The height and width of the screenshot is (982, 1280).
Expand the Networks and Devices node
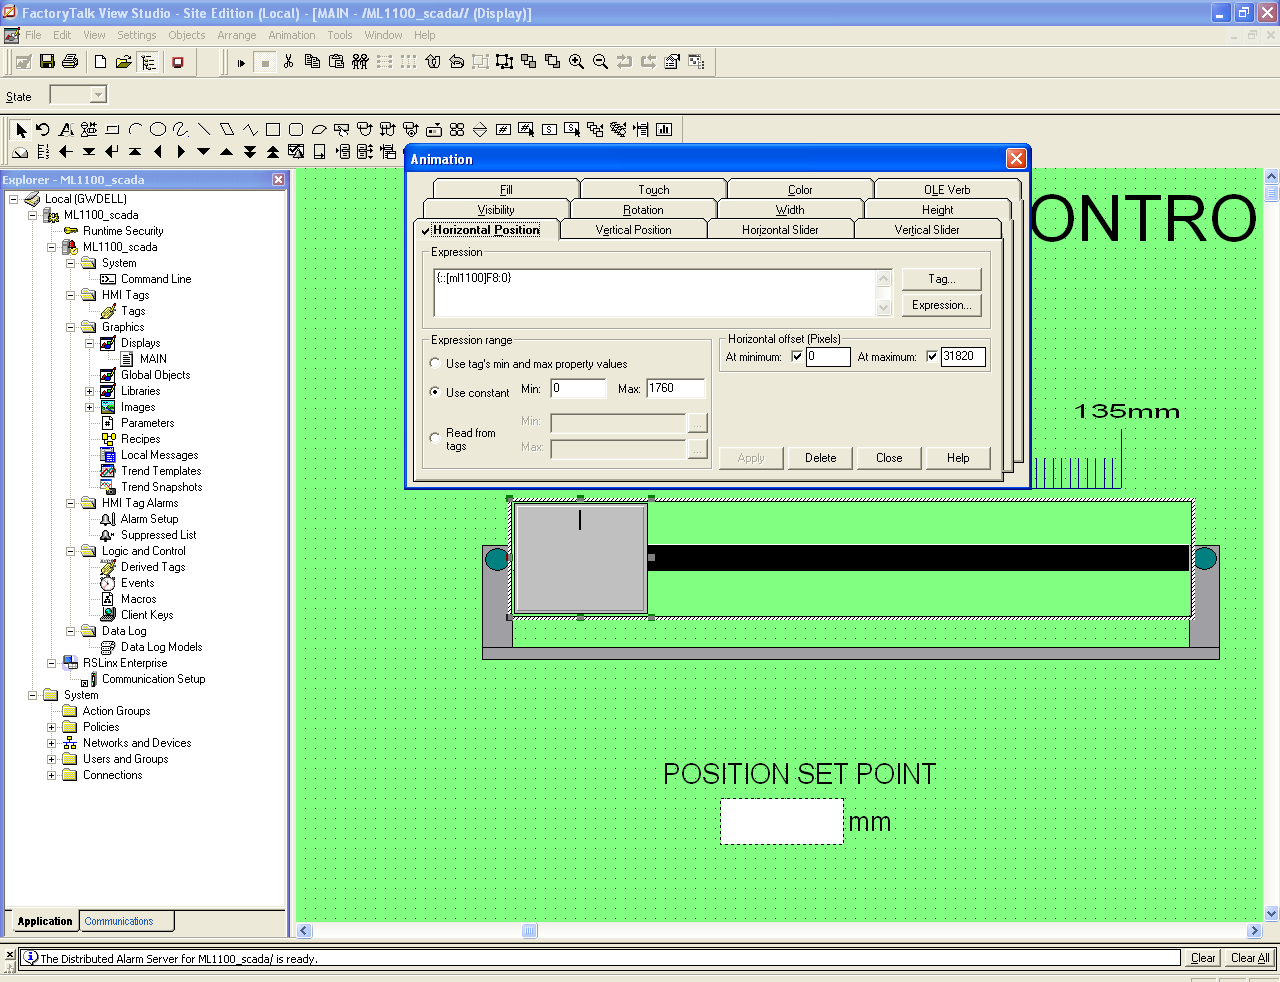click(x=52, y=743)
